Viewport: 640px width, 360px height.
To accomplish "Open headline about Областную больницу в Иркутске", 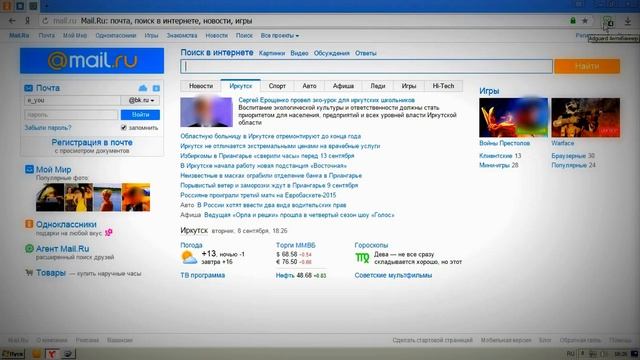I will pos(271,136).
